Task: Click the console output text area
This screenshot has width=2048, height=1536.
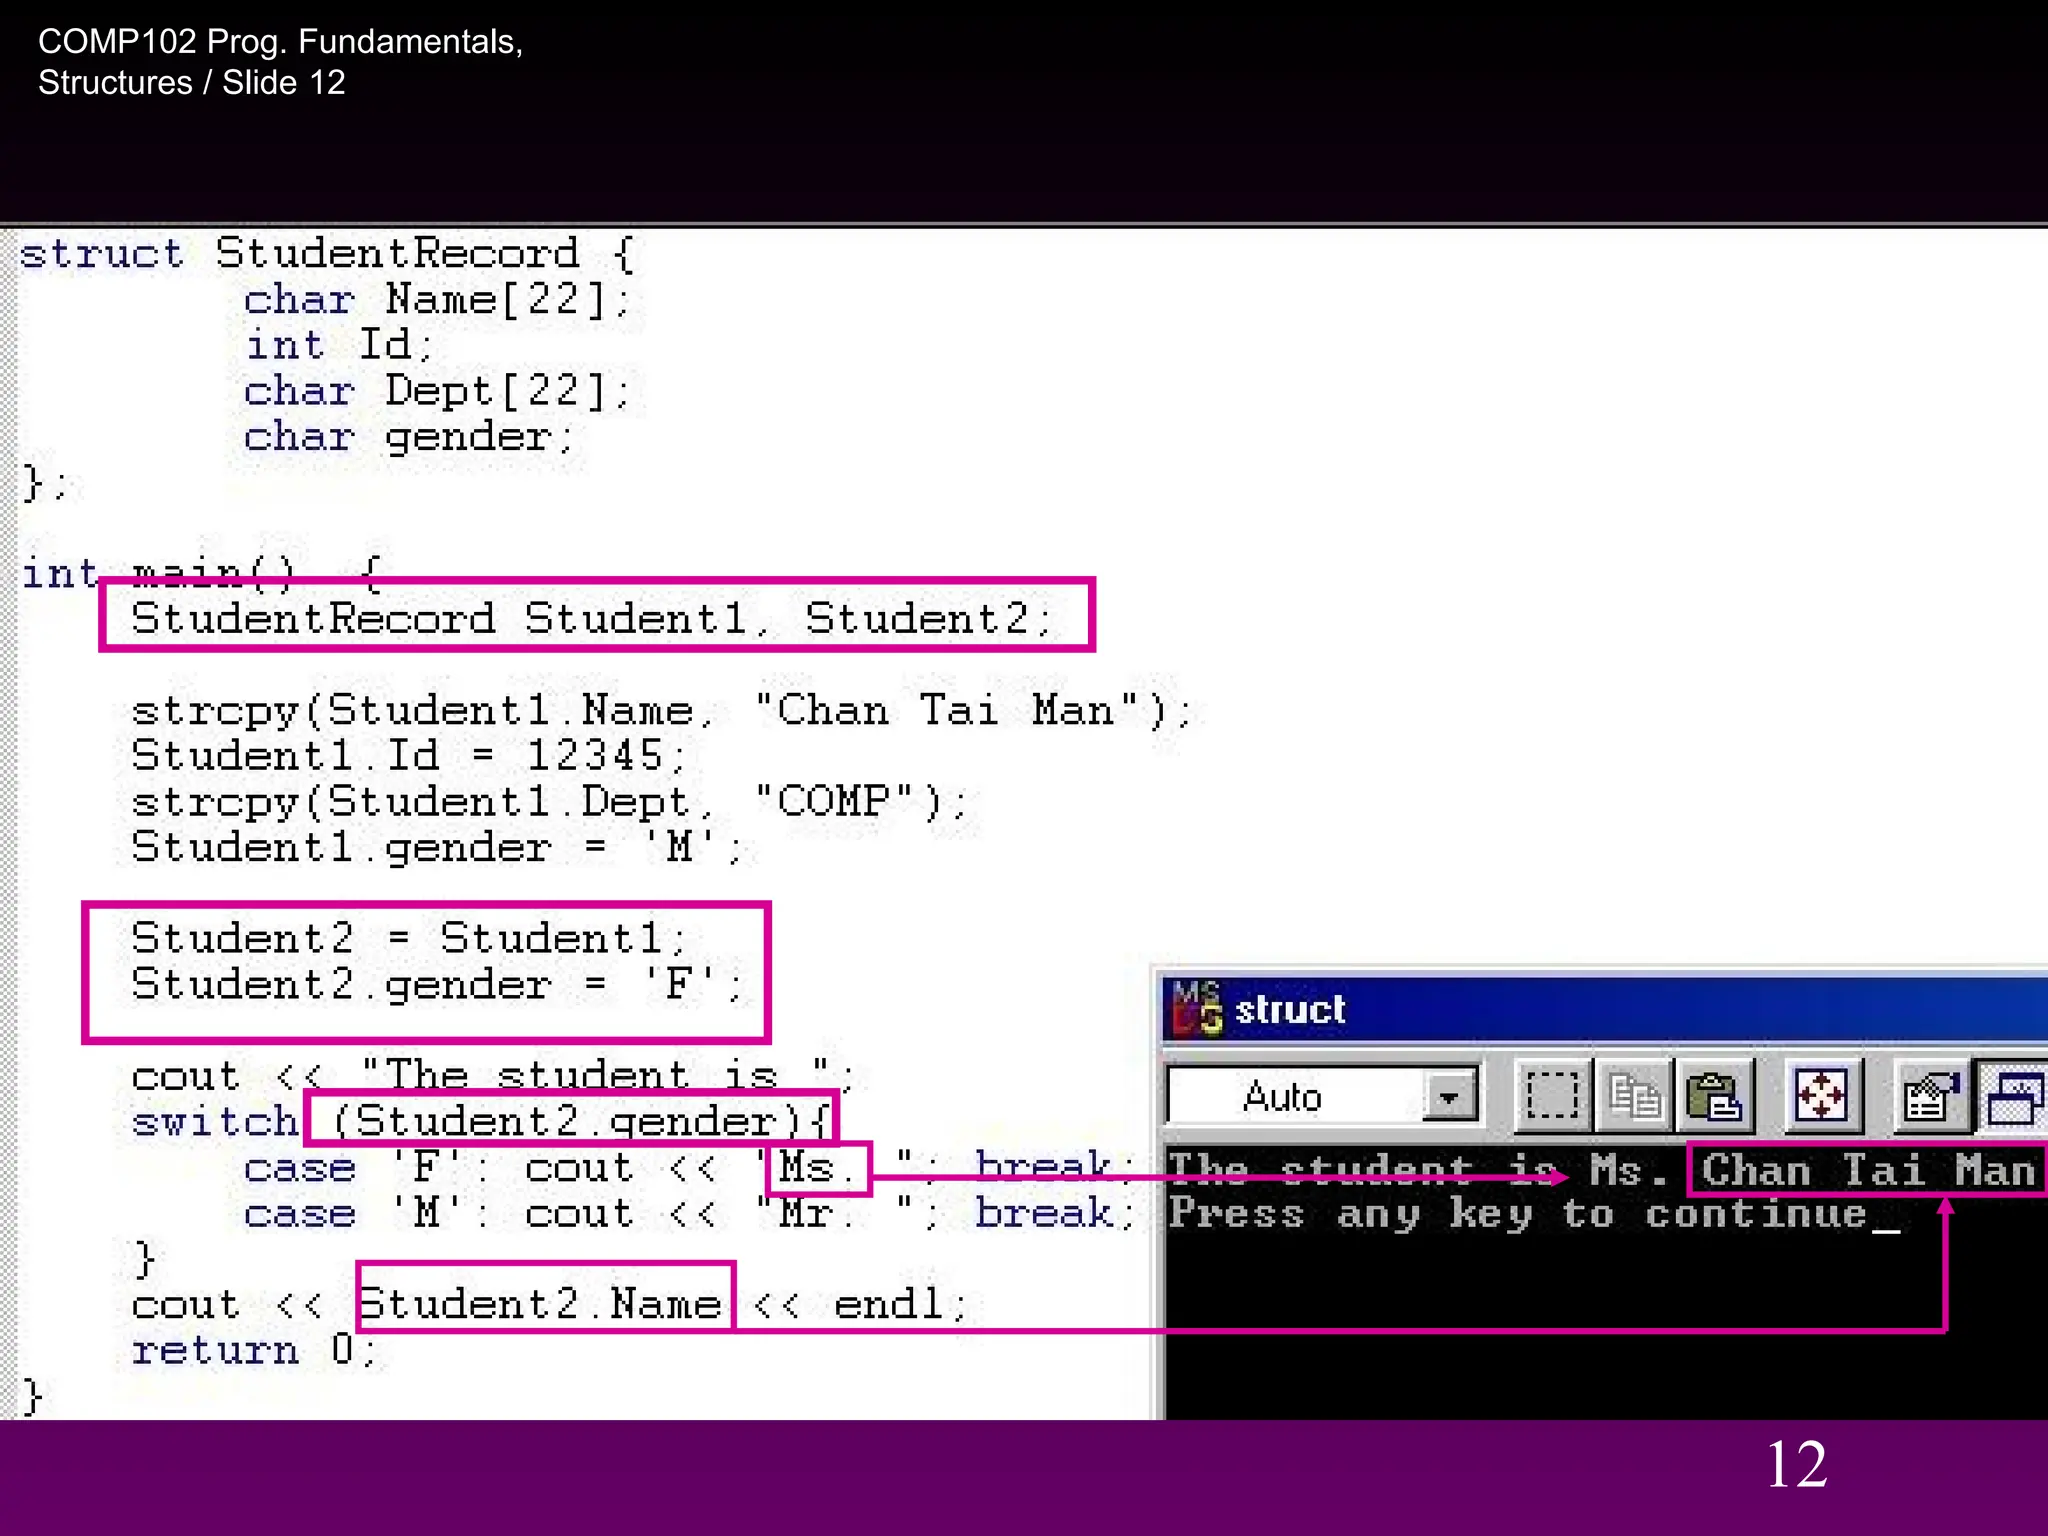Action: coord(1600,1320)
